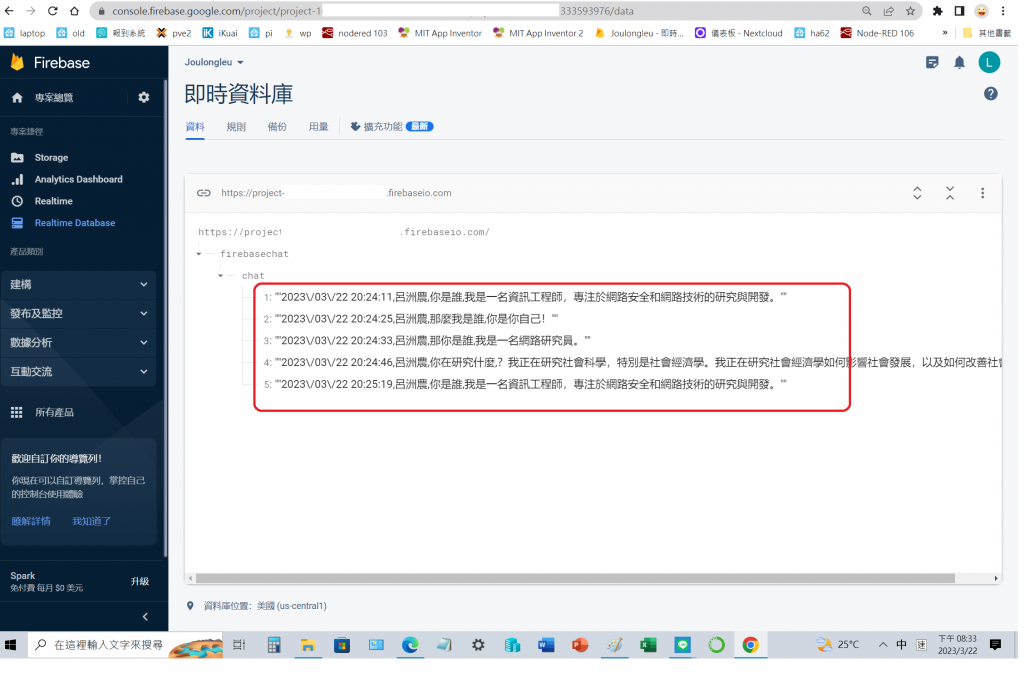Open the help question mark icon
1024x683 pixels.
[990, 94]
